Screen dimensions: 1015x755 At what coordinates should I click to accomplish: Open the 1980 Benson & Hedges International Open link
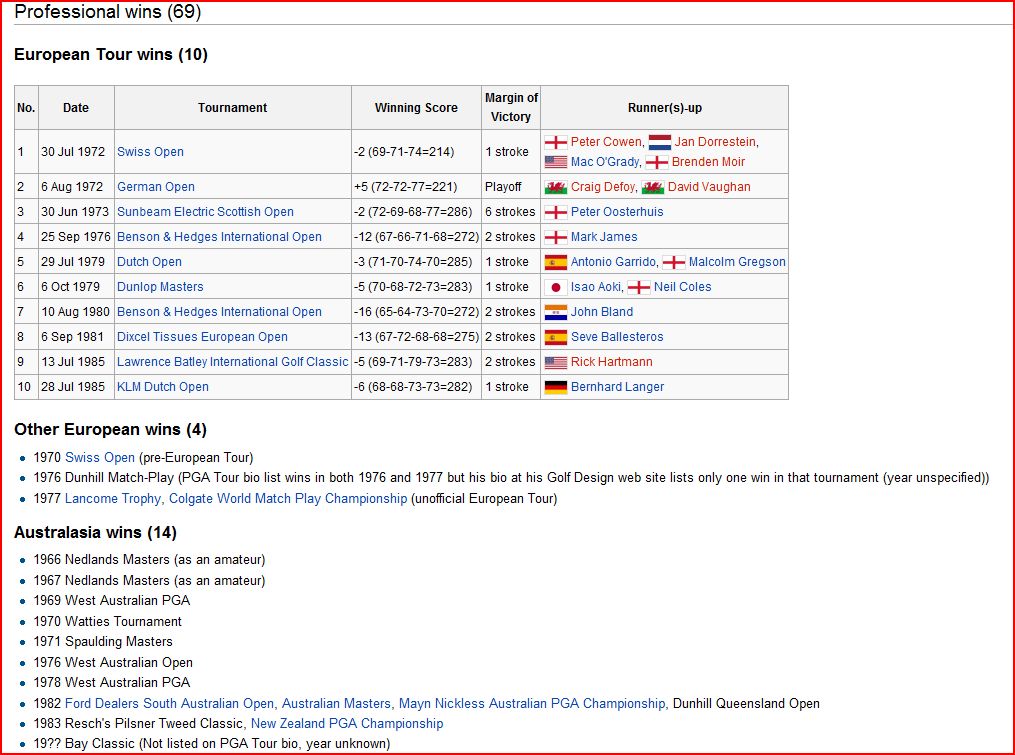point(219,312)
